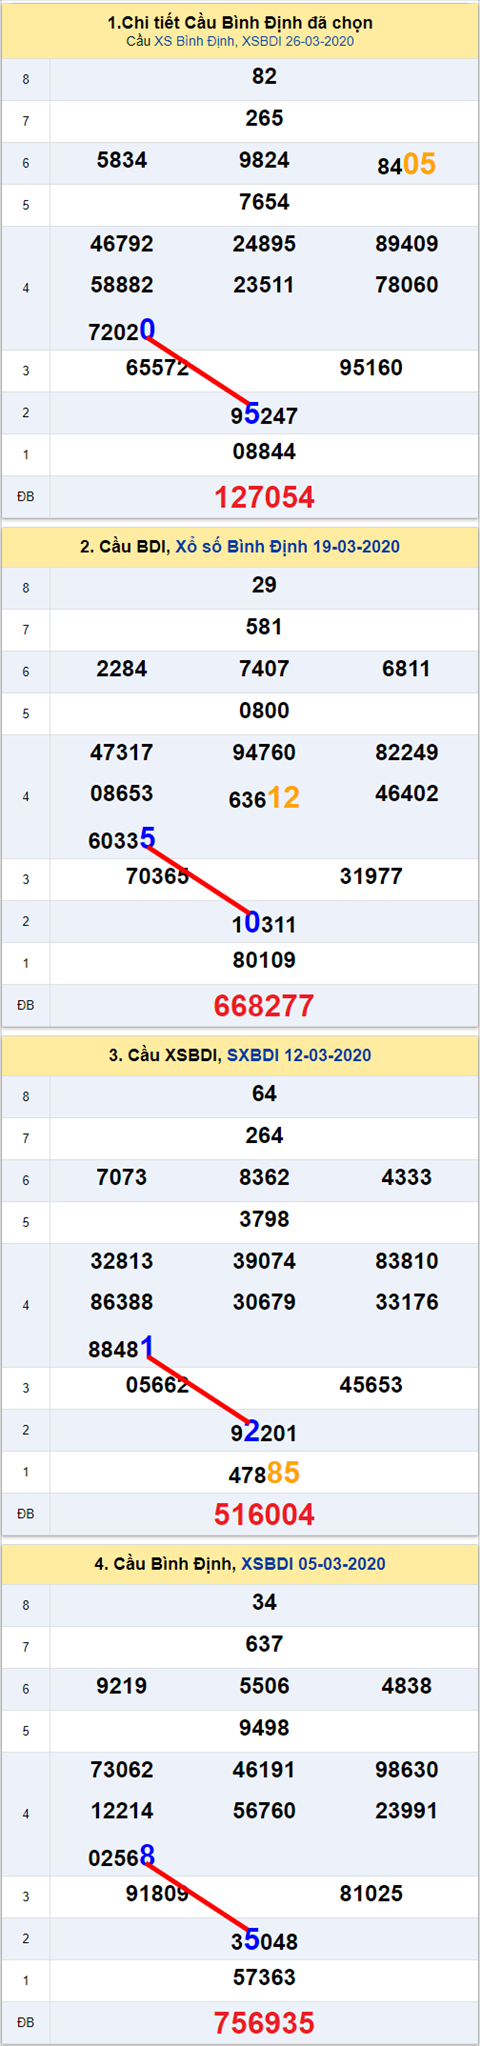
Task: Click second prize number 92201
Action: coord(264,1431)
